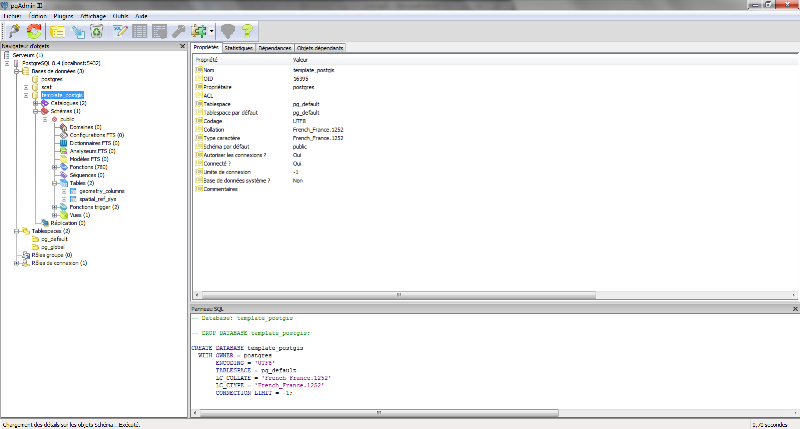Select the geometry_columns table
This screenshot has height=429, width=800.
(100, 190)
